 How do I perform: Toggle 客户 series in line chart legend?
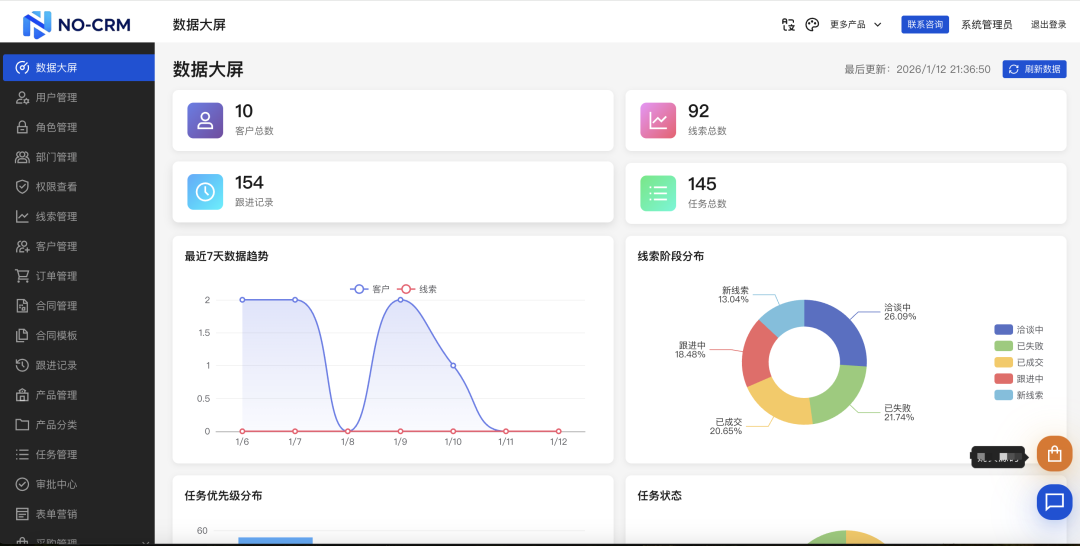(370, 289)
